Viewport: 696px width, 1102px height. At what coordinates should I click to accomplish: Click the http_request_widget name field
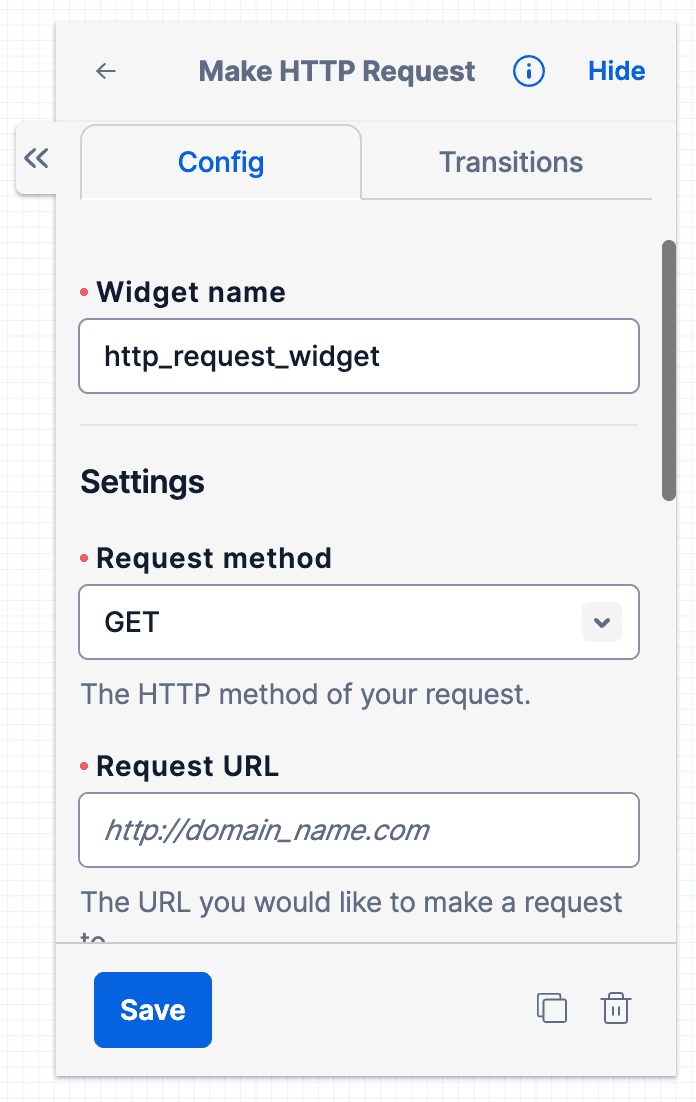click(x=359, y=356)
